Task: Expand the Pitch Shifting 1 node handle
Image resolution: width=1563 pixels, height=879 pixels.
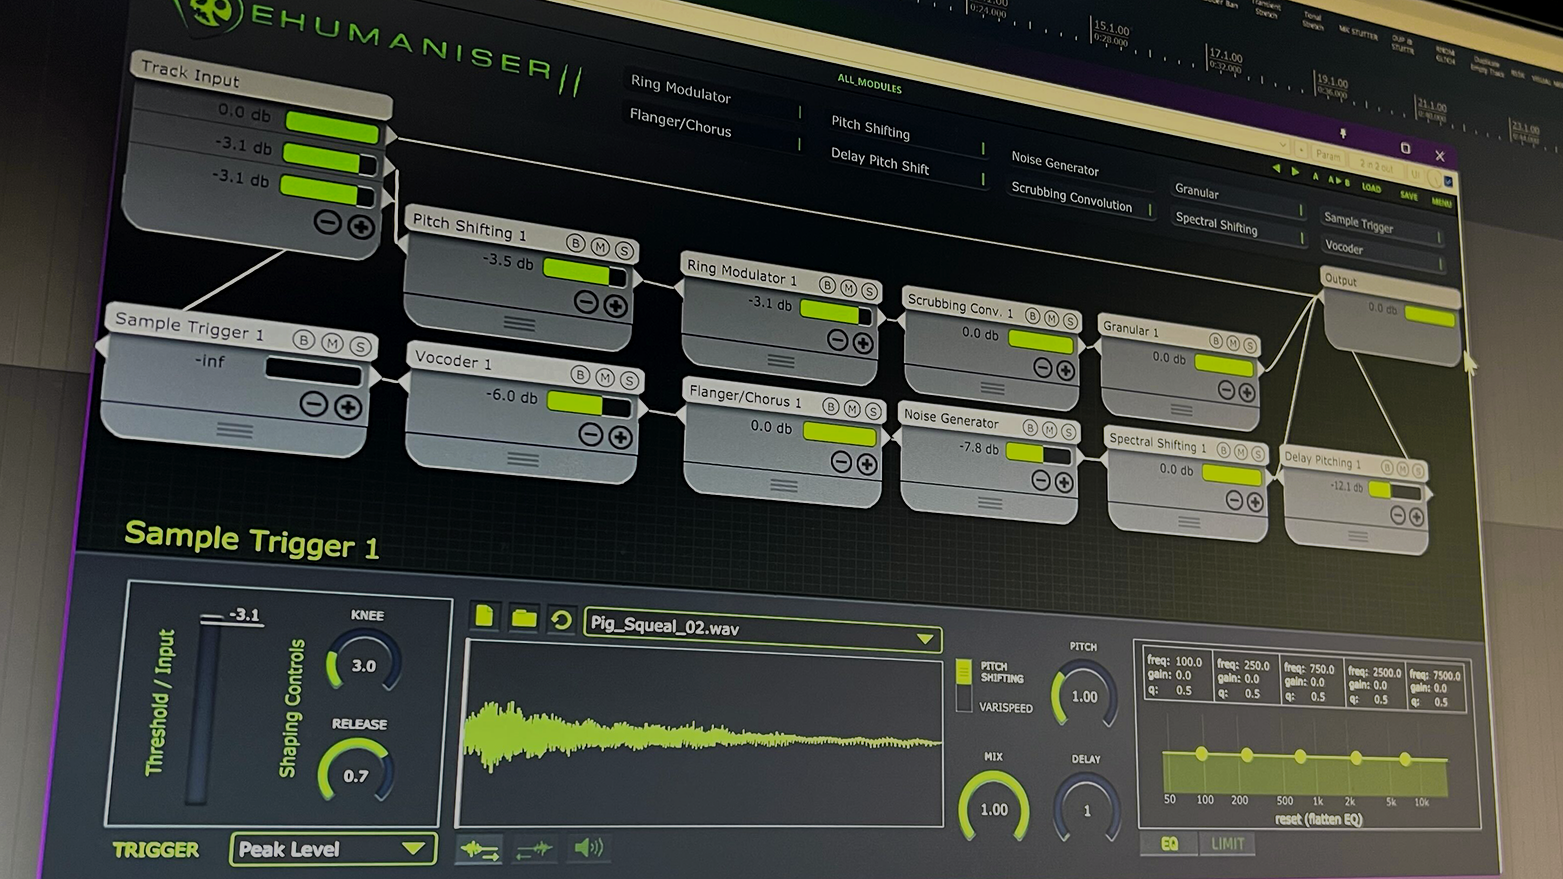Action: click(519, 324)
